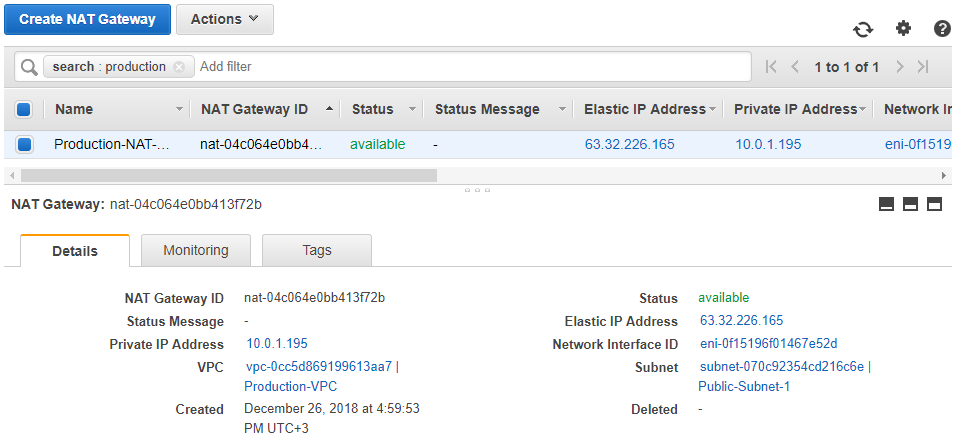Image resolution: width=962 pixels, height=443 pixels.
Task: Maximize the details pane layout icon
Action: (935, 204)
